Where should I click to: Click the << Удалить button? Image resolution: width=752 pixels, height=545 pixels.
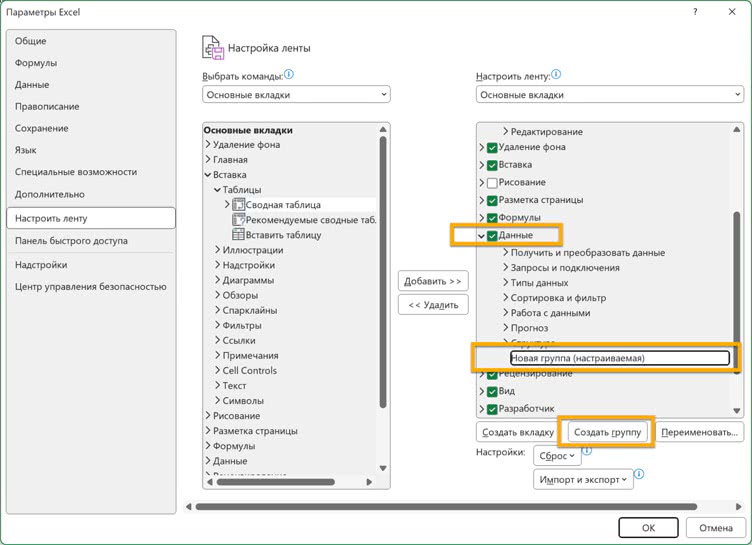pos(433,305)
